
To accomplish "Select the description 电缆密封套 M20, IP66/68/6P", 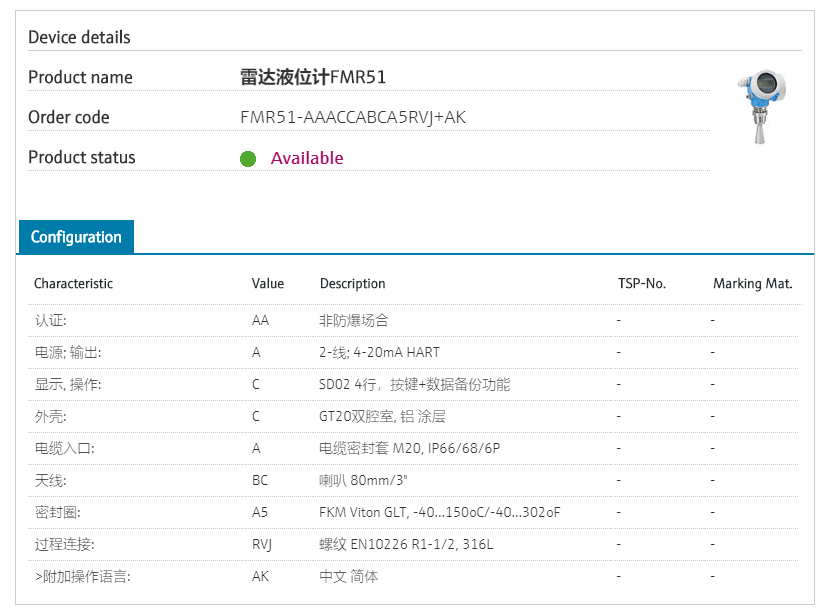I will point(409,449).
